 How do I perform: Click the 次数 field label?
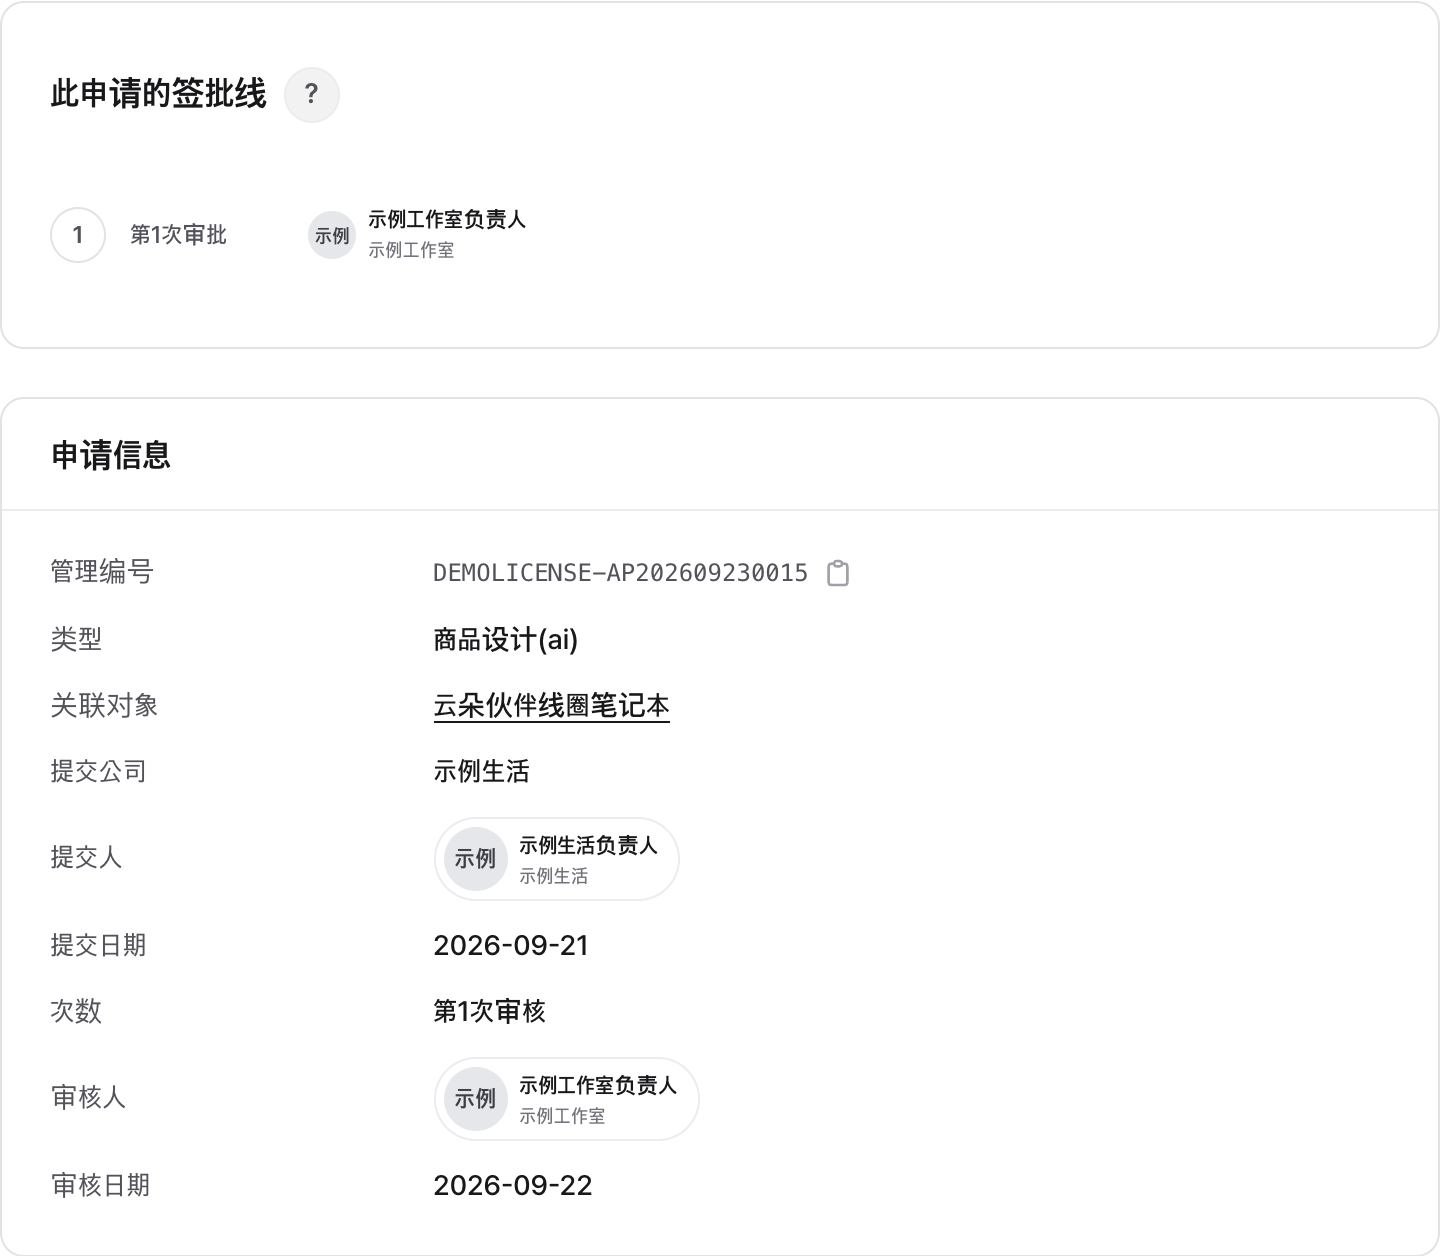(77, 1011)
